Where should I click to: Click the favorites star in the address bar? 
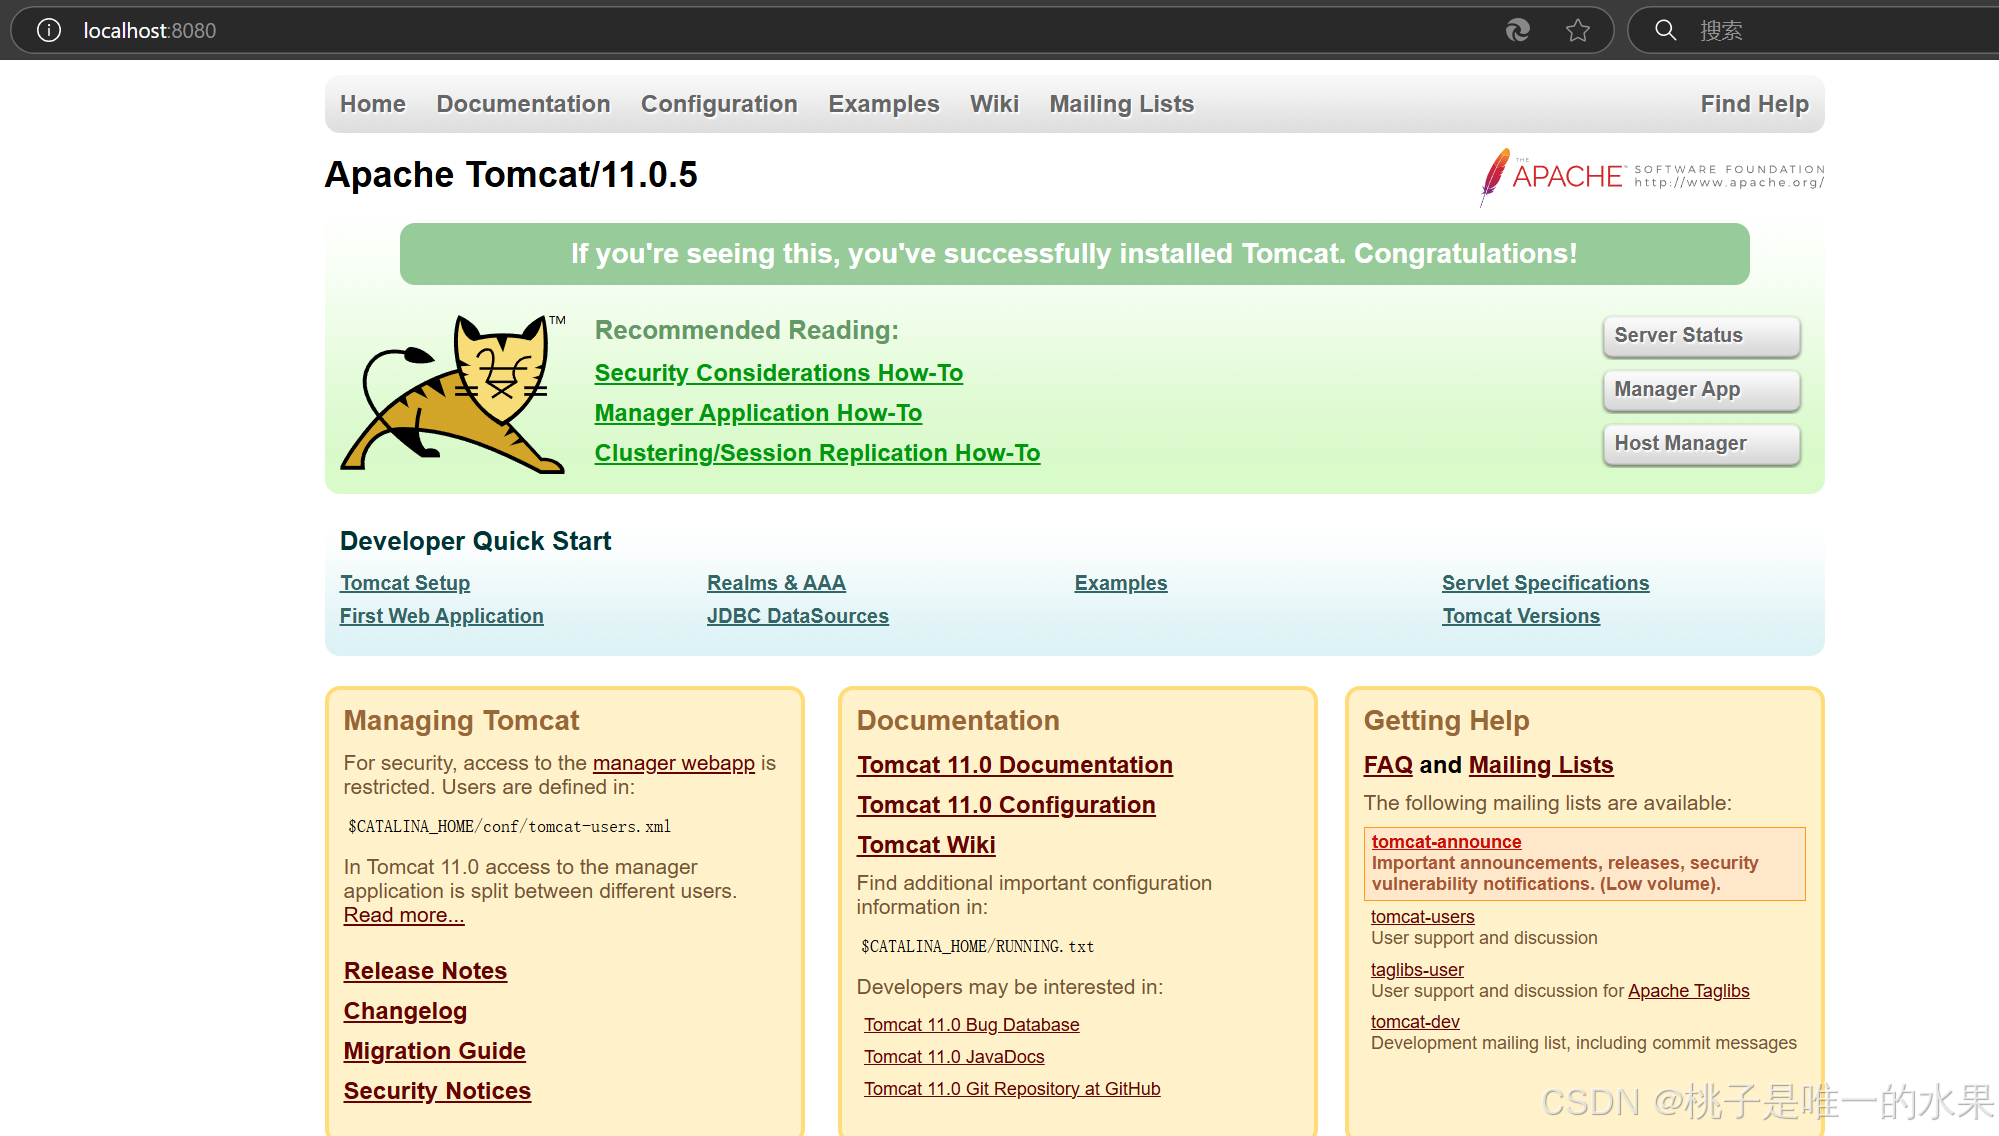(1578, 30)
